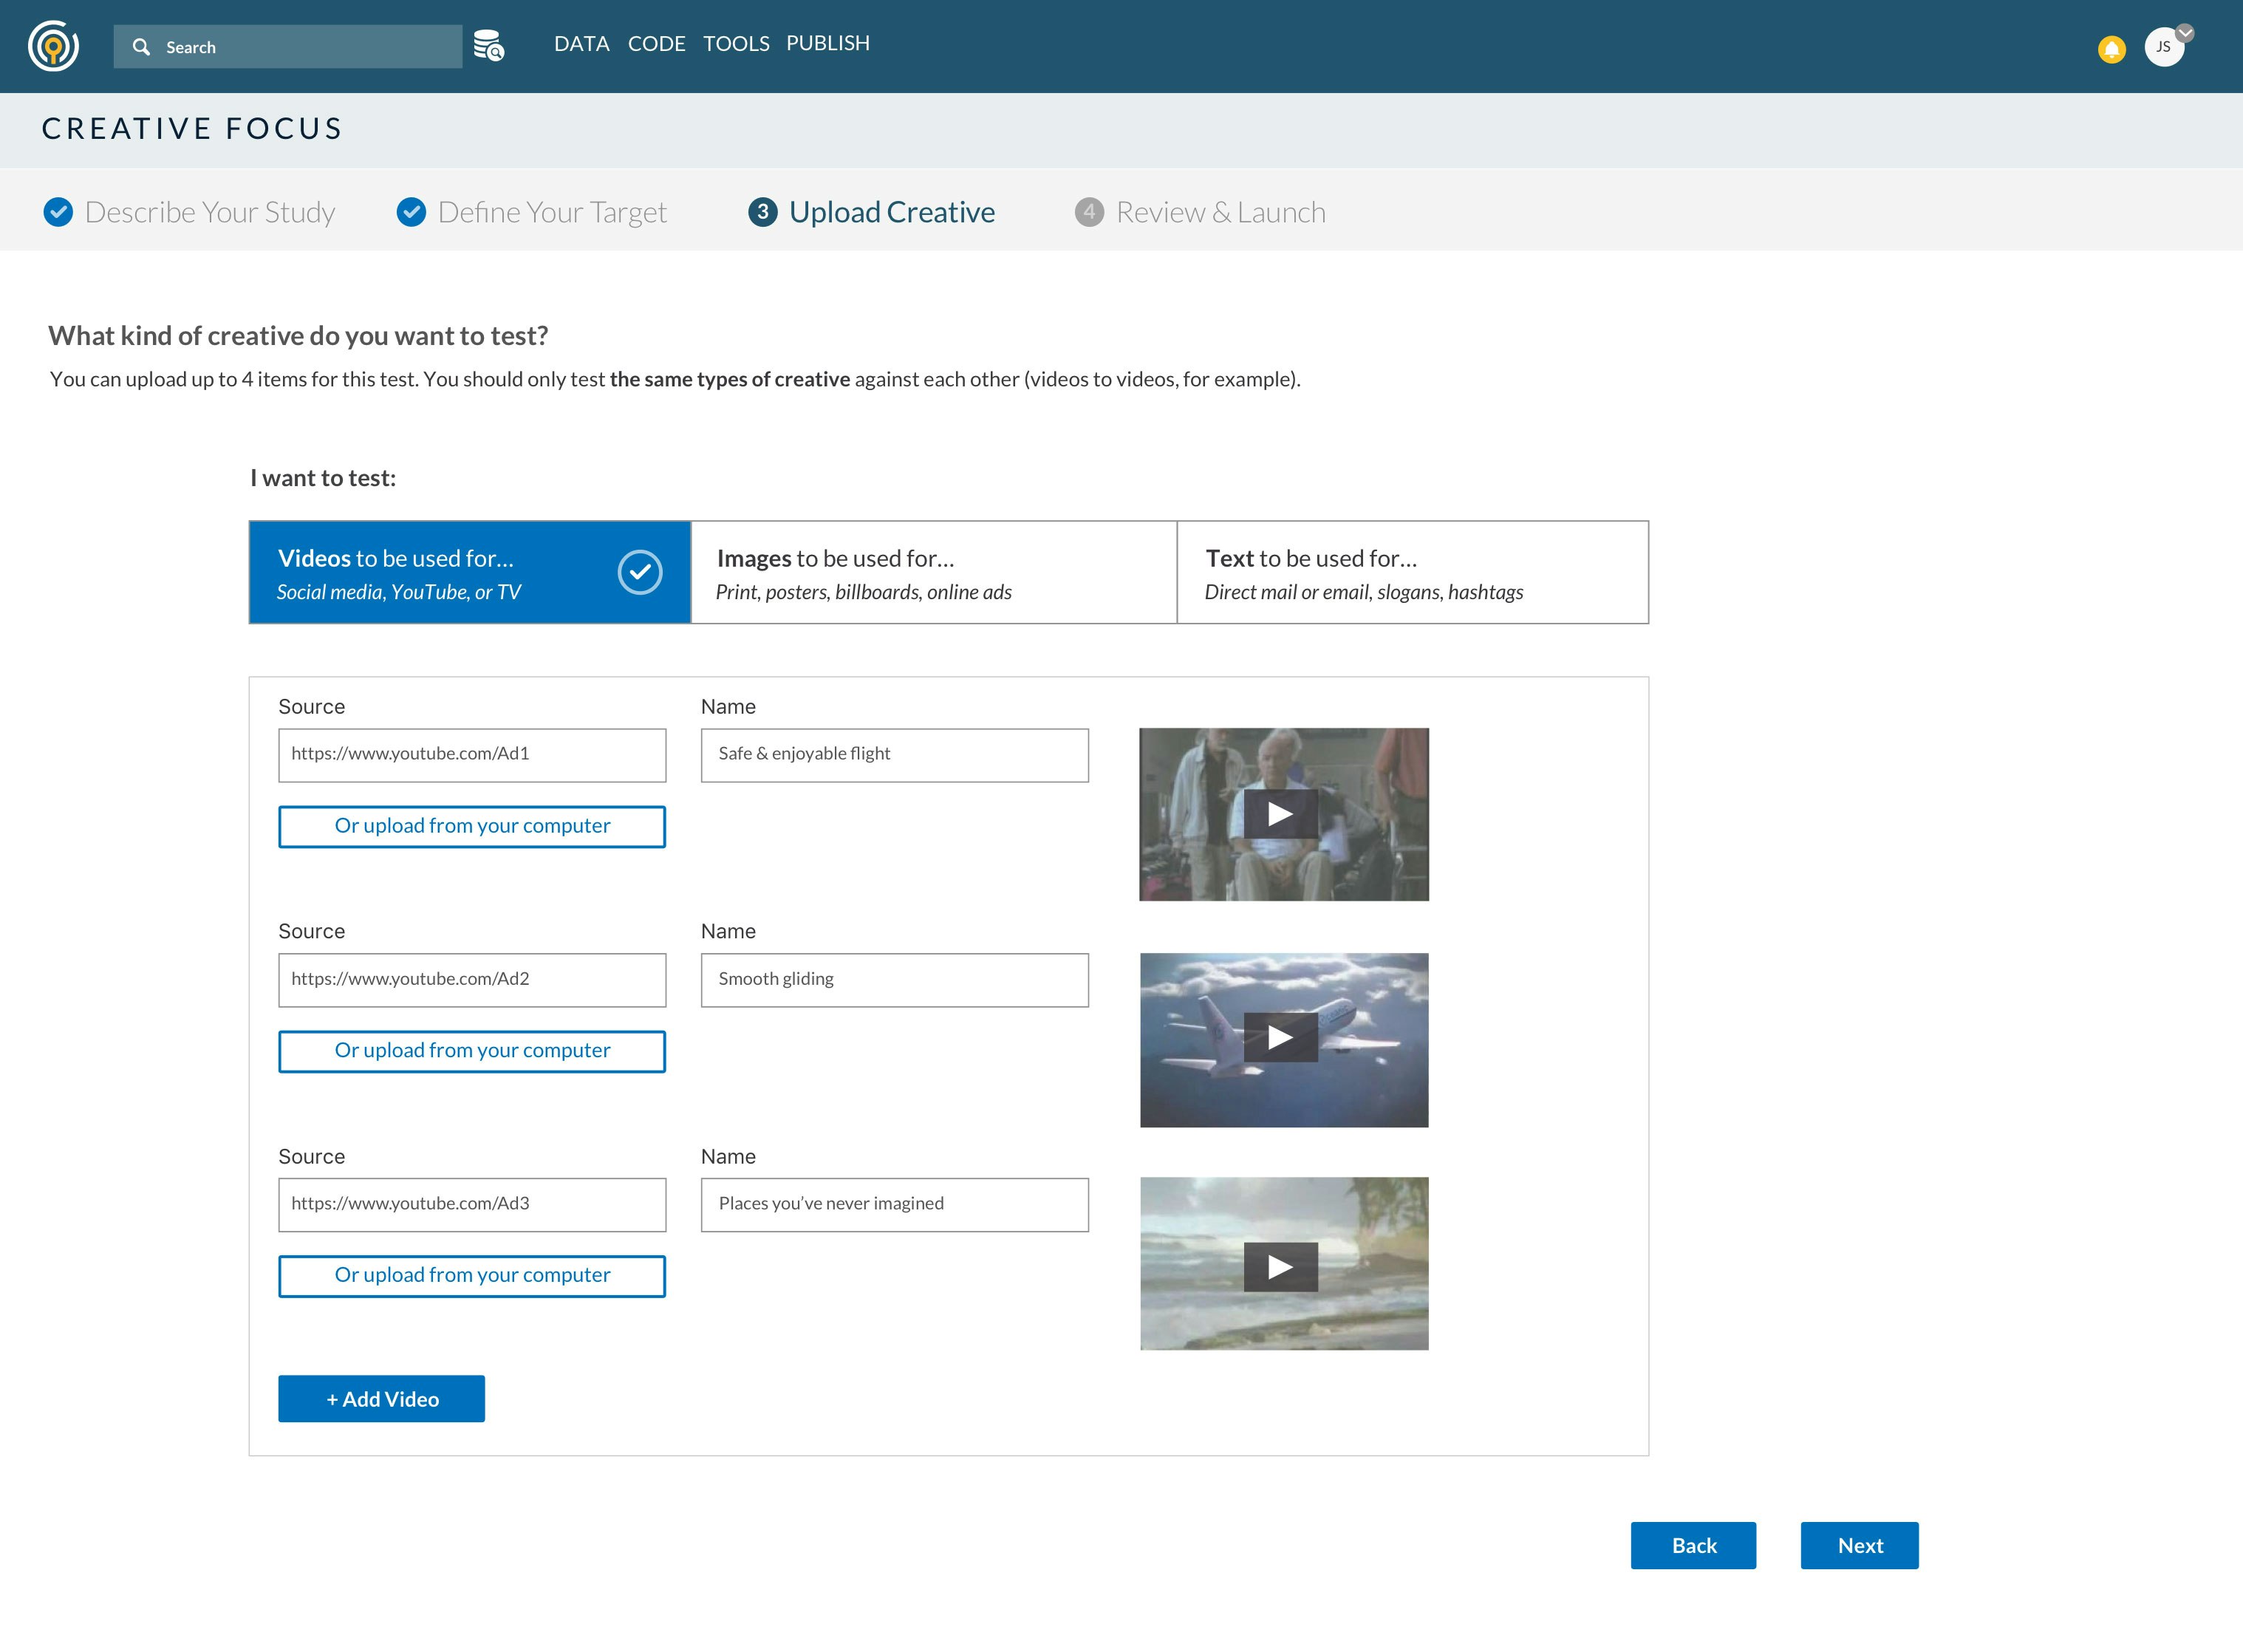The height and width of the screenshot is (1652, 2243).
Task: Switch to the TOOLS navigation item
Action: pyautogui.click(x=736, y=43)
